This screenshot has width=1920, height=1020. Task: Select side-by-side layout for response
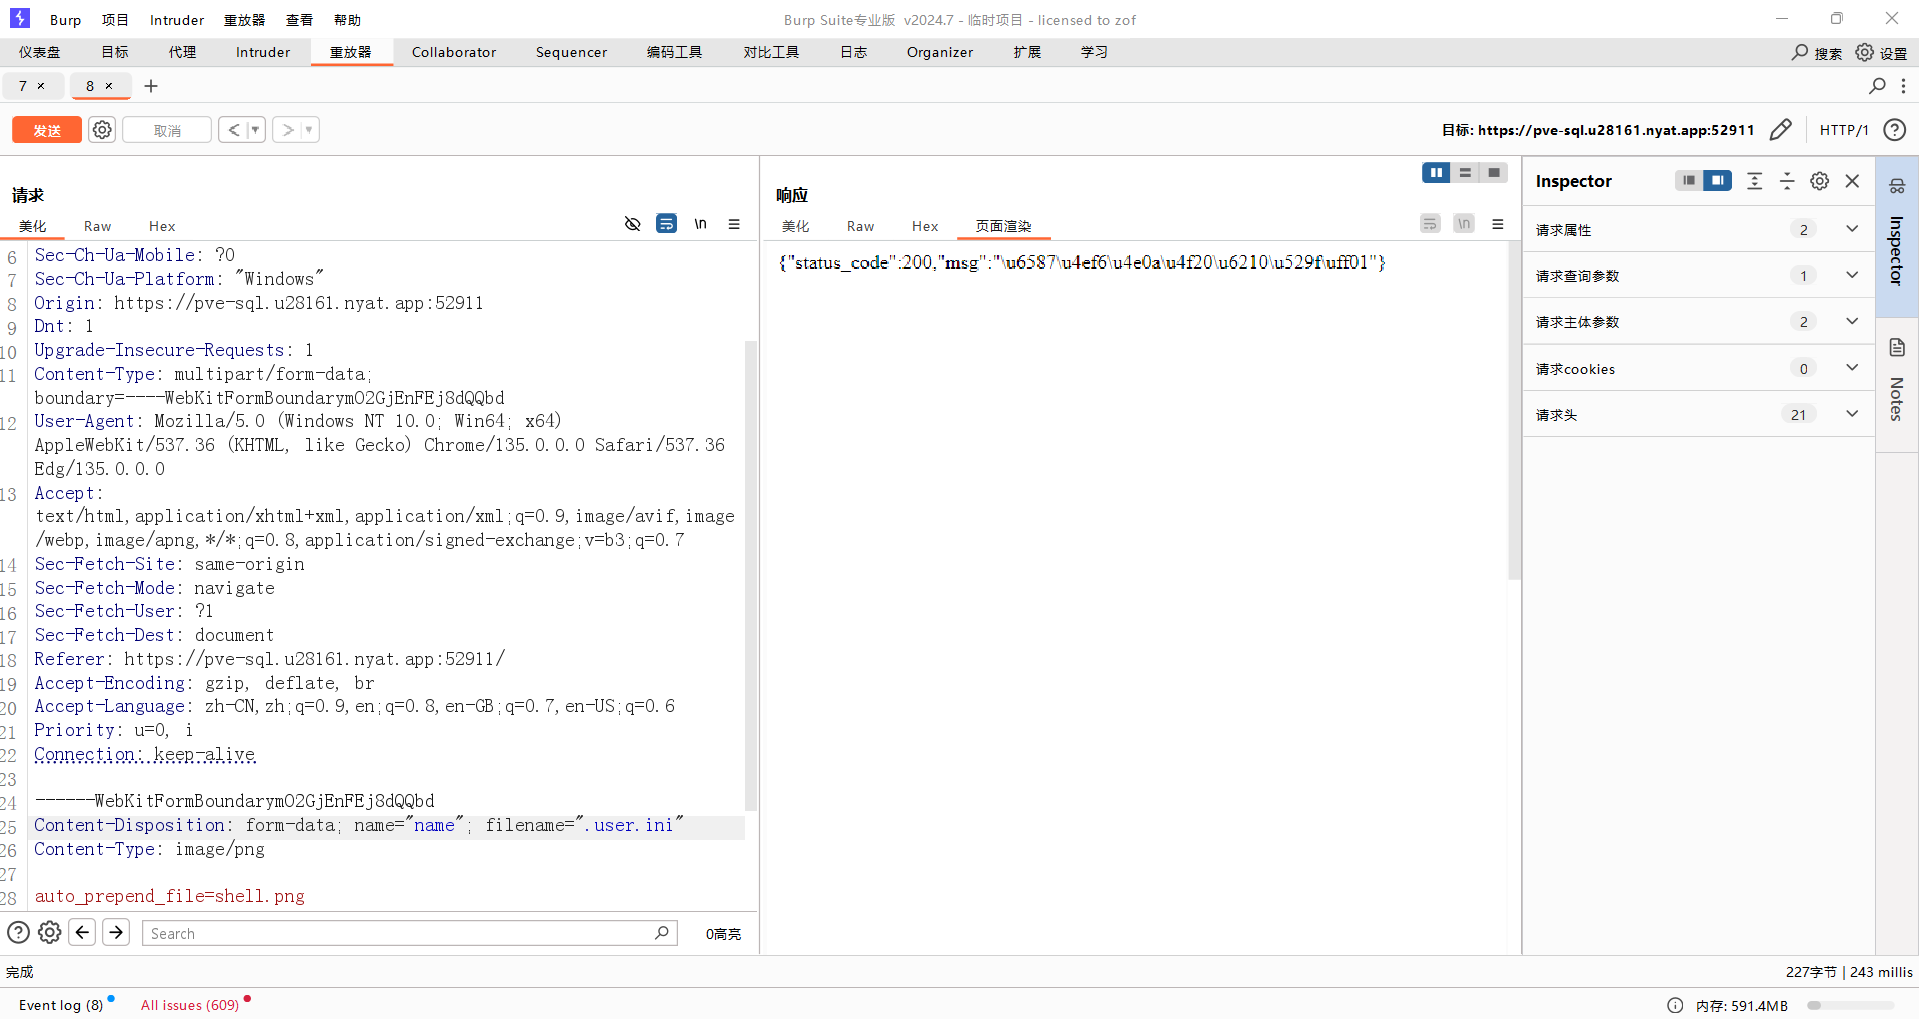click(1436, 172)
